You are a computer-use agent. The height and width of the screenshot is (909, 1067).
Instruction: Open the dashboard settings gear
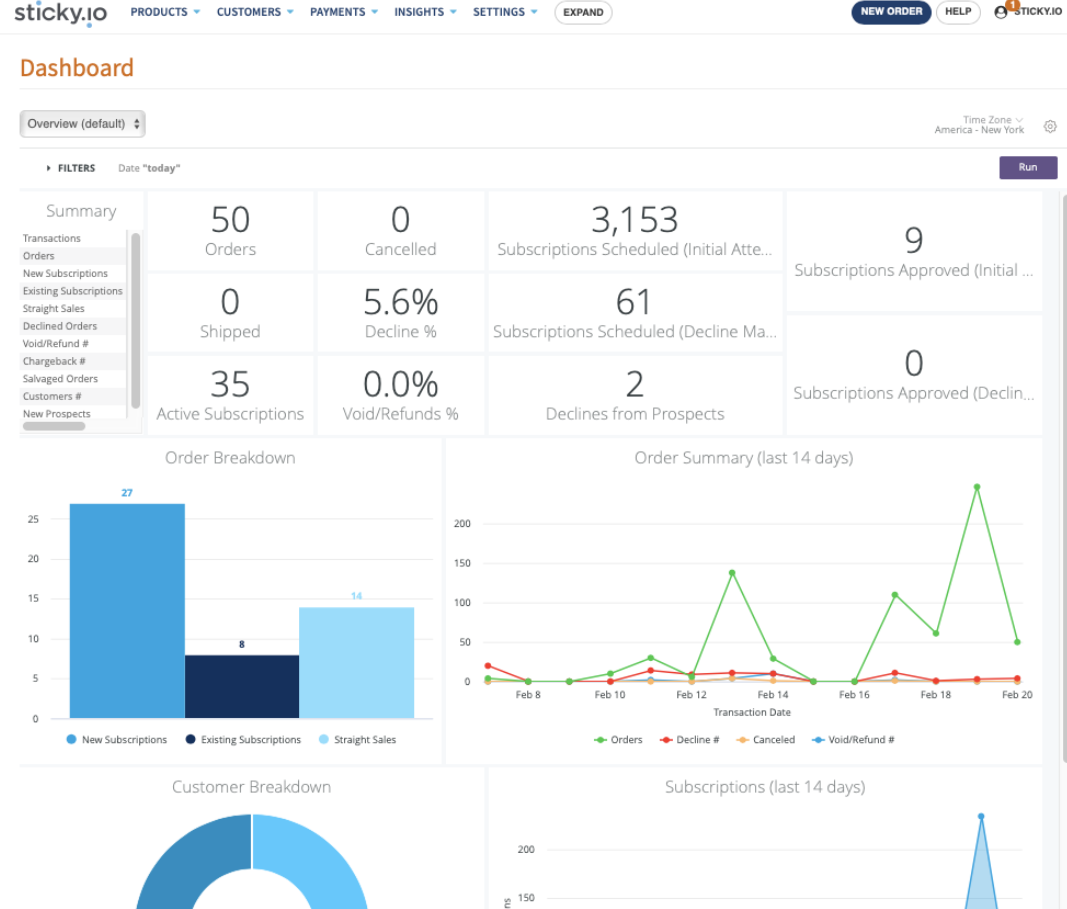coord(1050,126)
